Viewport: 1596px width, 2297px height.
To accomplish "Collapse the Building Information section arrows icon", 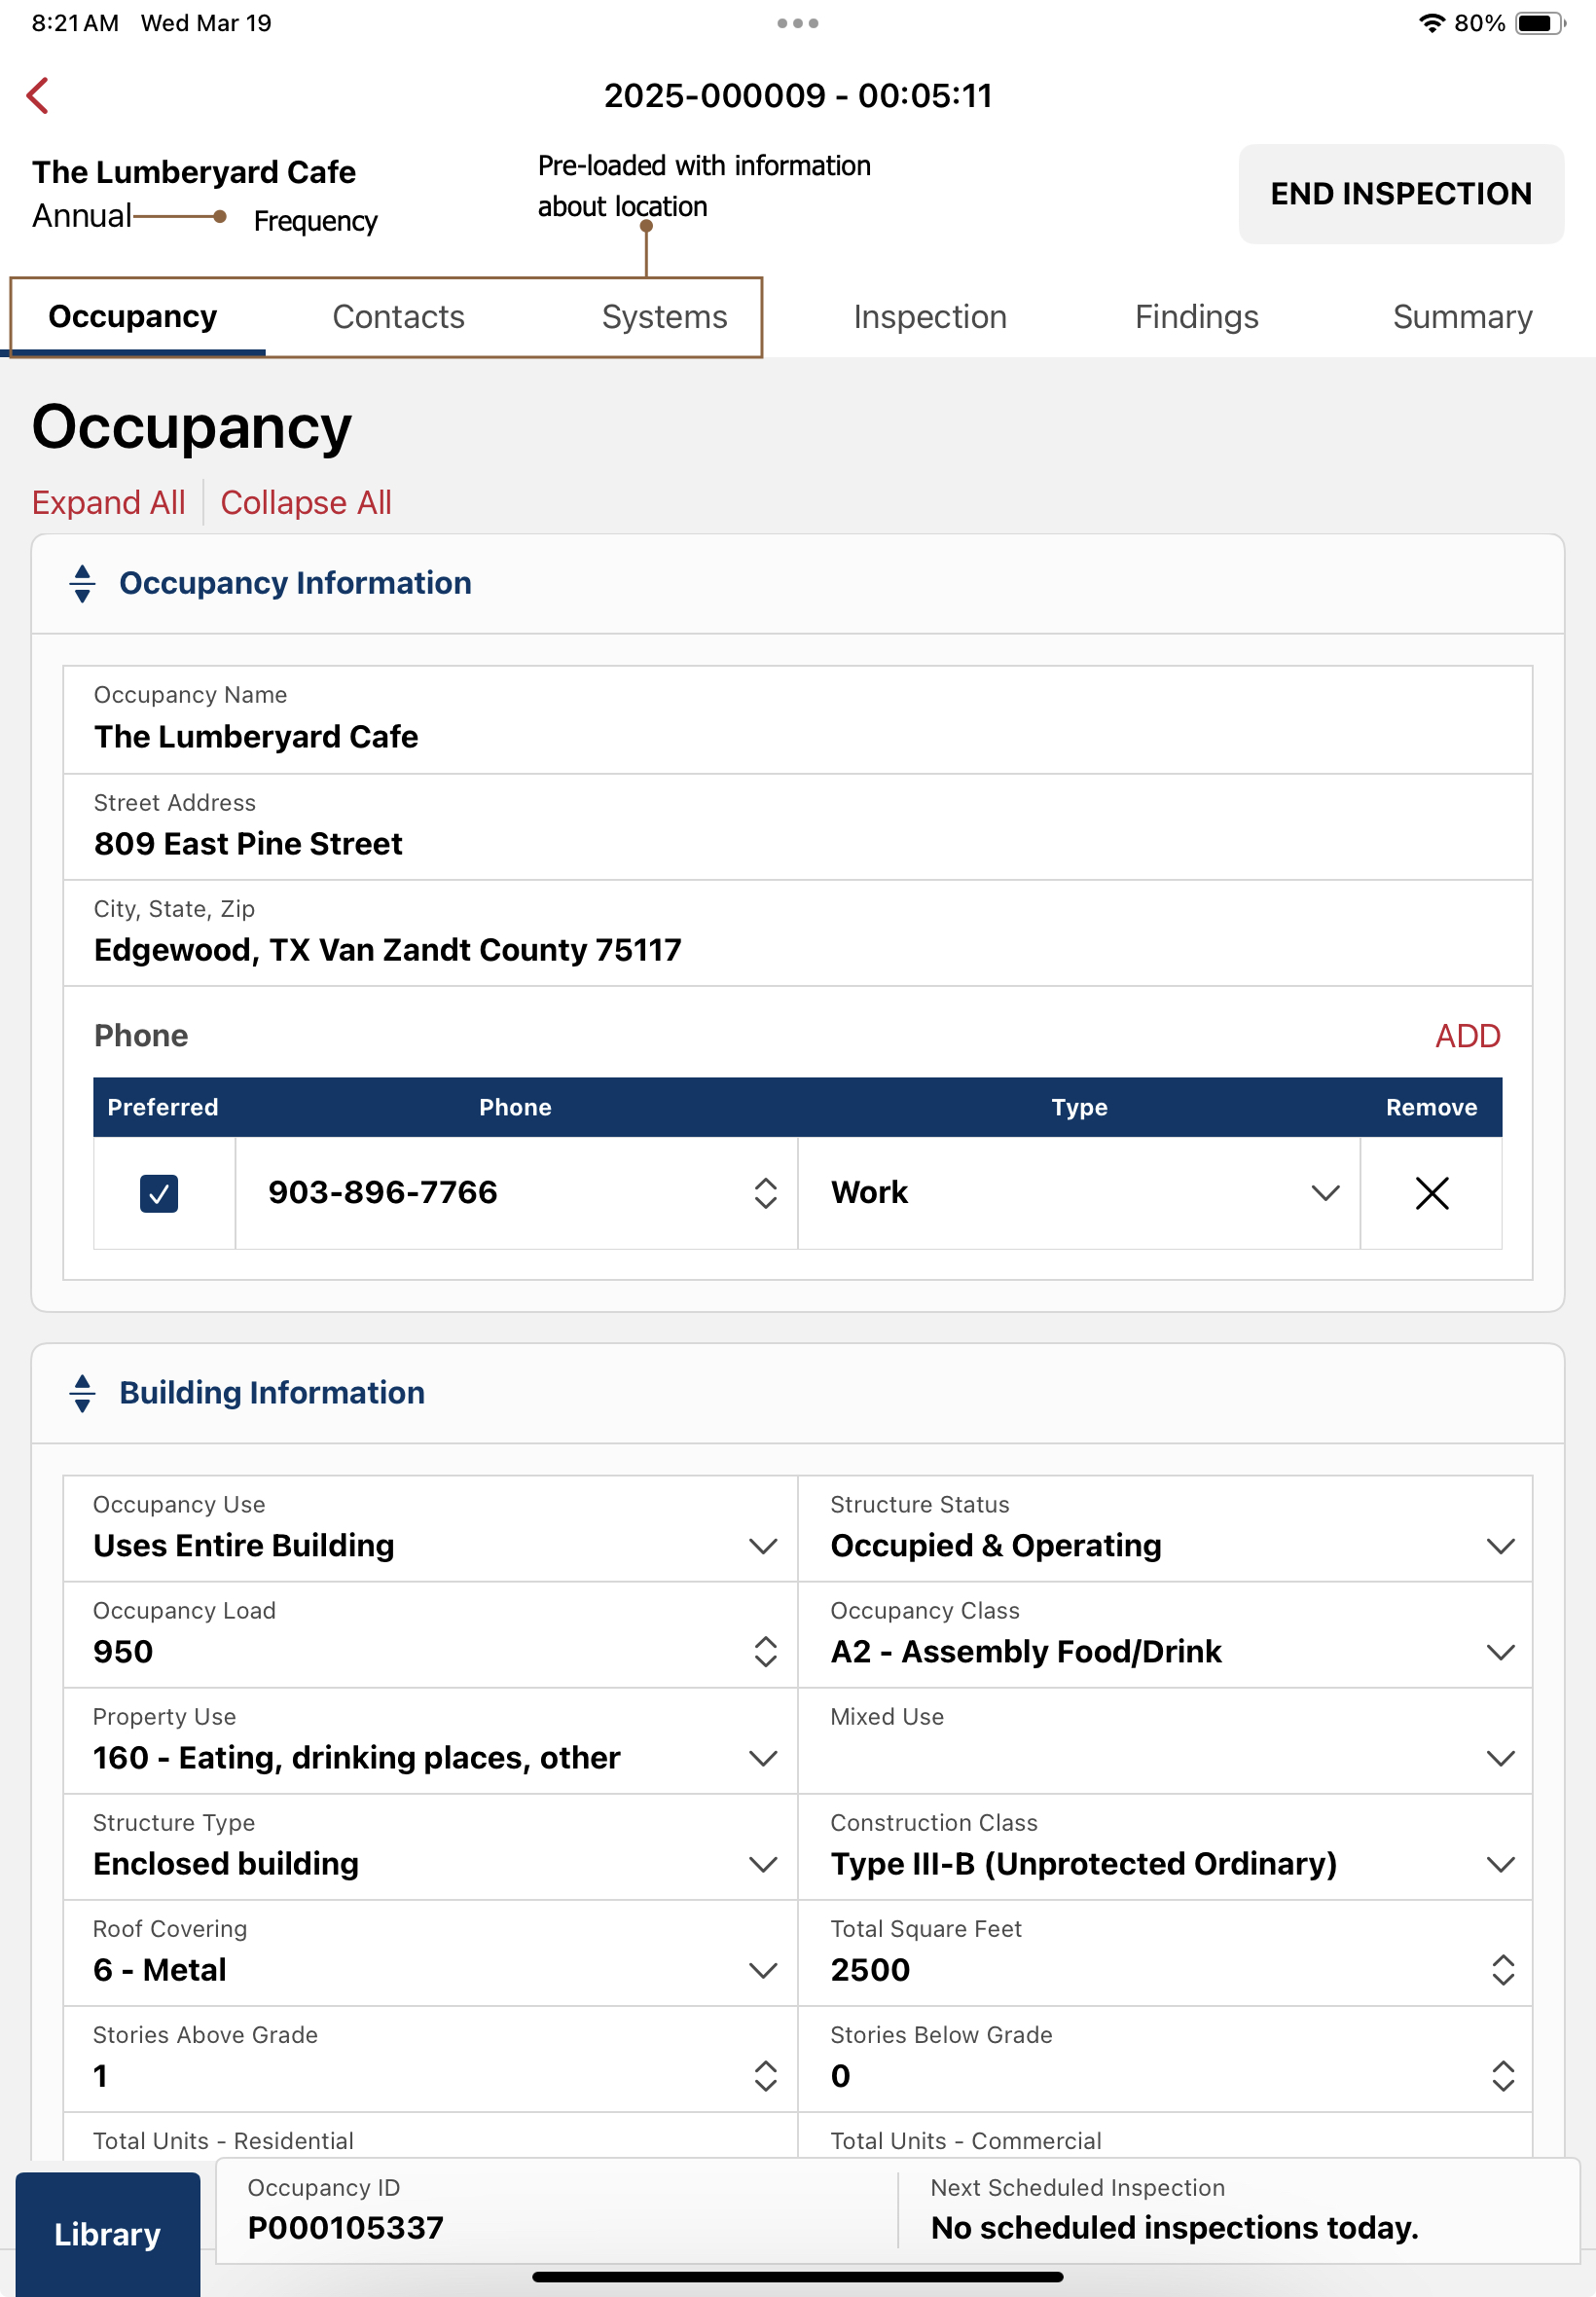I will (83, 1393).
